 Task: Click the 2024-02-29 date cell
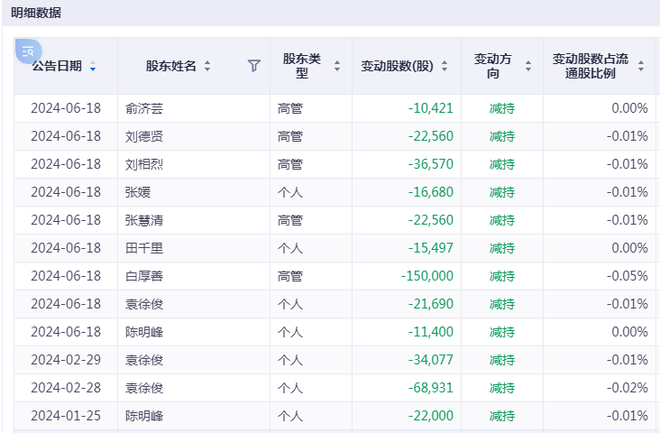pos(66,360)
